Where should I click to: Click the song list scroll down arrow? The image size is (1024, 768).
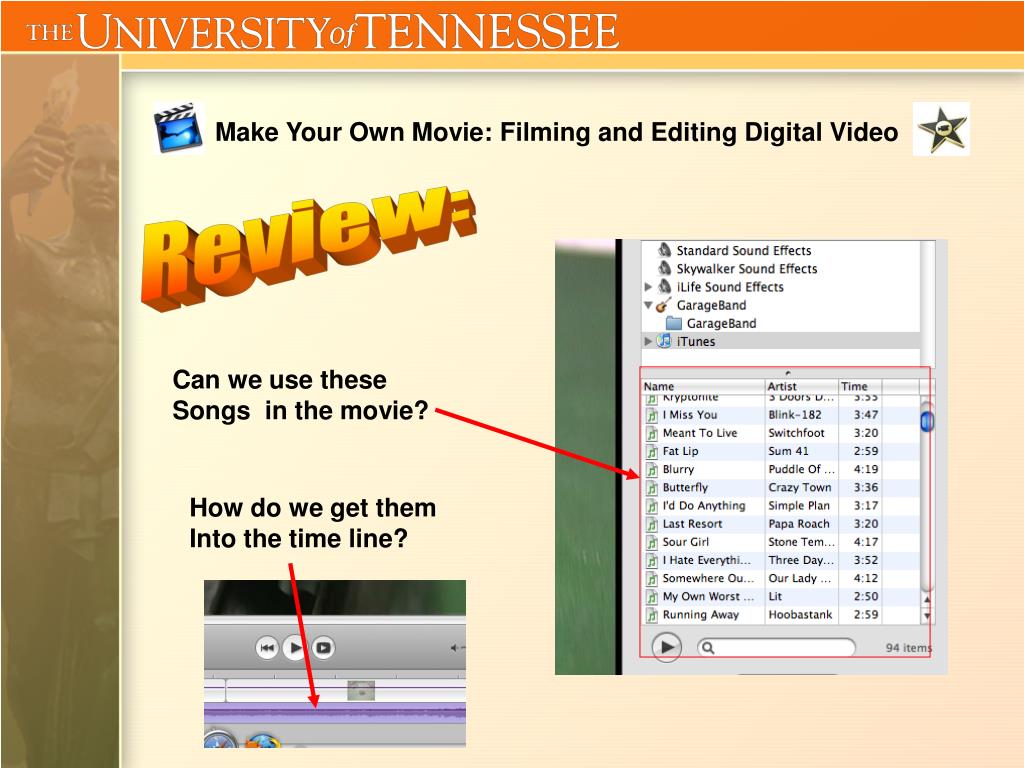tap(926, 615)
